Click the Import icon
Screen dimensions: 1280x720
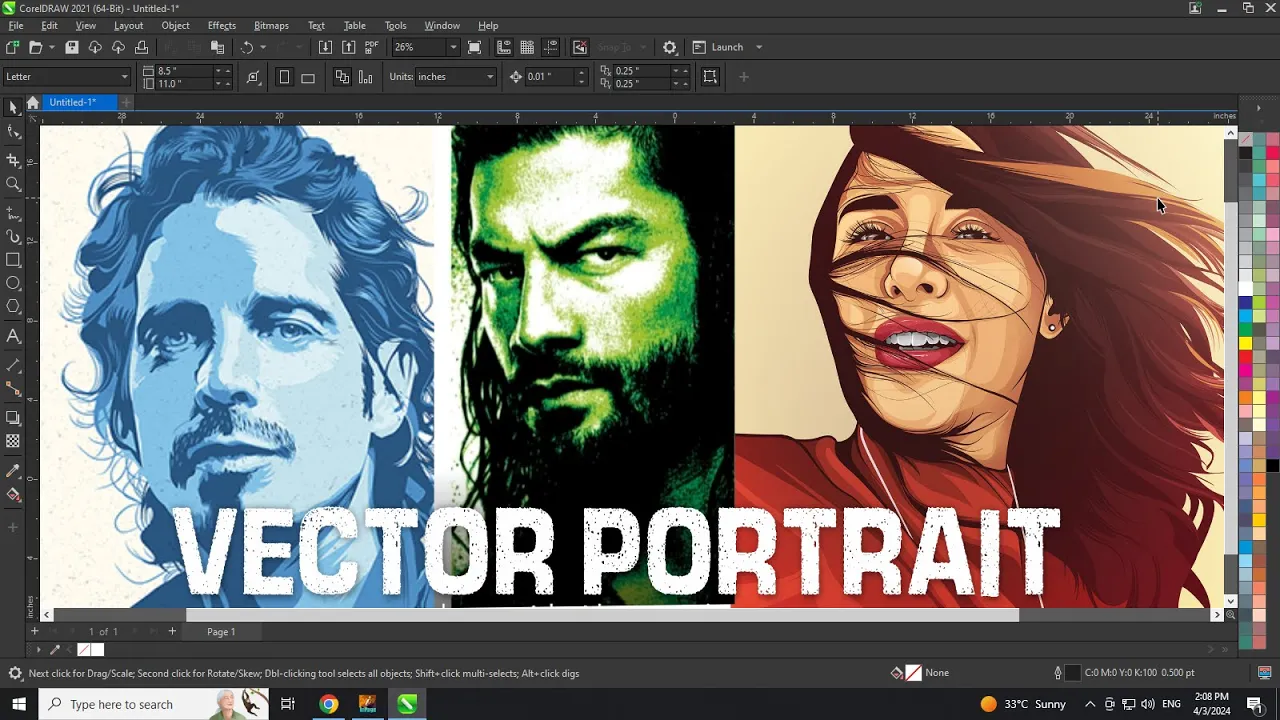(x=325, y=47)
